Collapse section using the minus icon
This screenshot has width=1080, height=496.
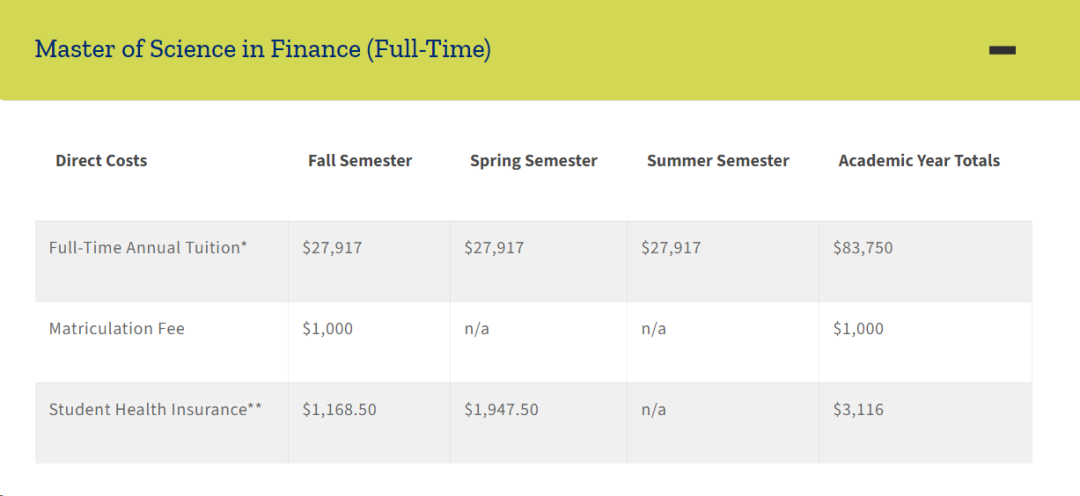click(x=1002, y=50)
